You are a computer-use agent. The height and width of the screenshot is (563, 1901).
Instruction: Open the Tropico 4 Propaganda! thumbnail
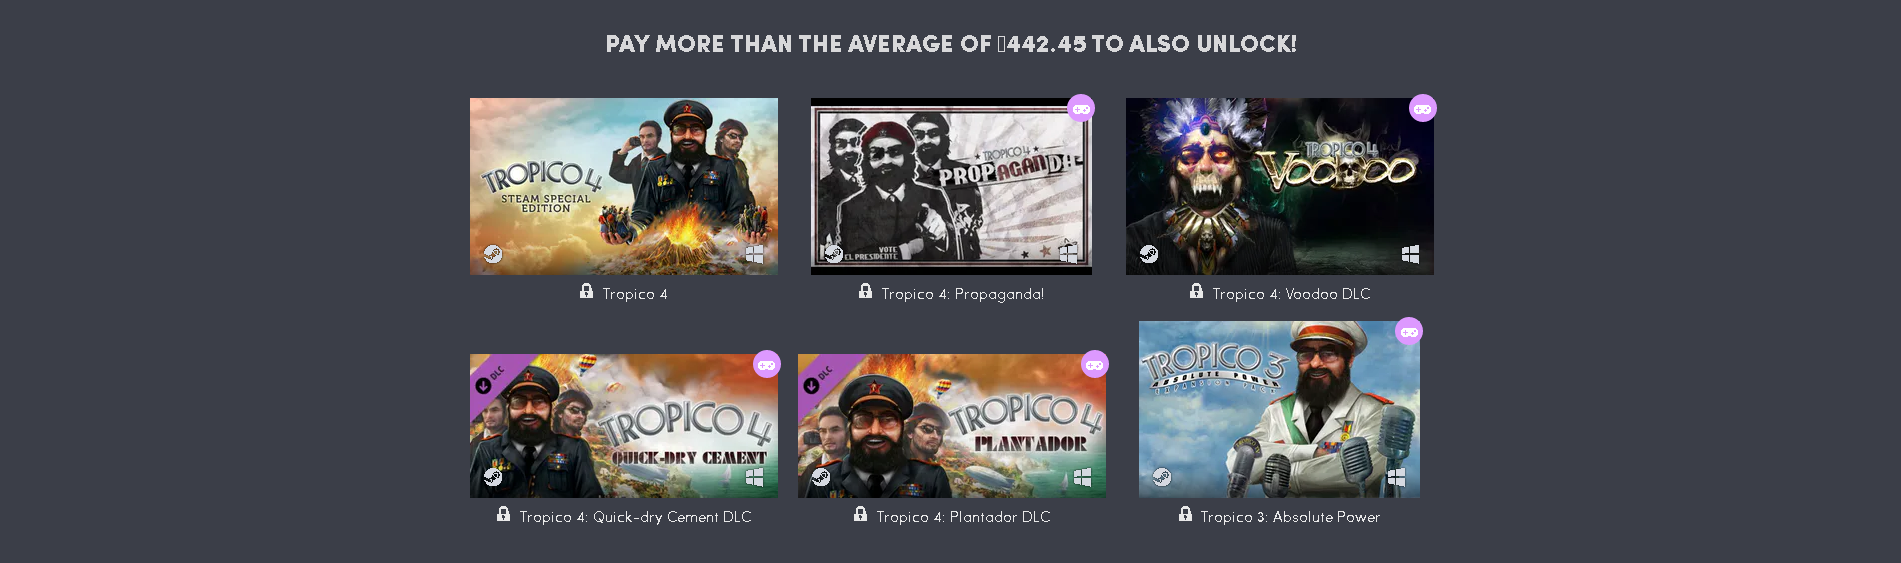coord(951,186)
